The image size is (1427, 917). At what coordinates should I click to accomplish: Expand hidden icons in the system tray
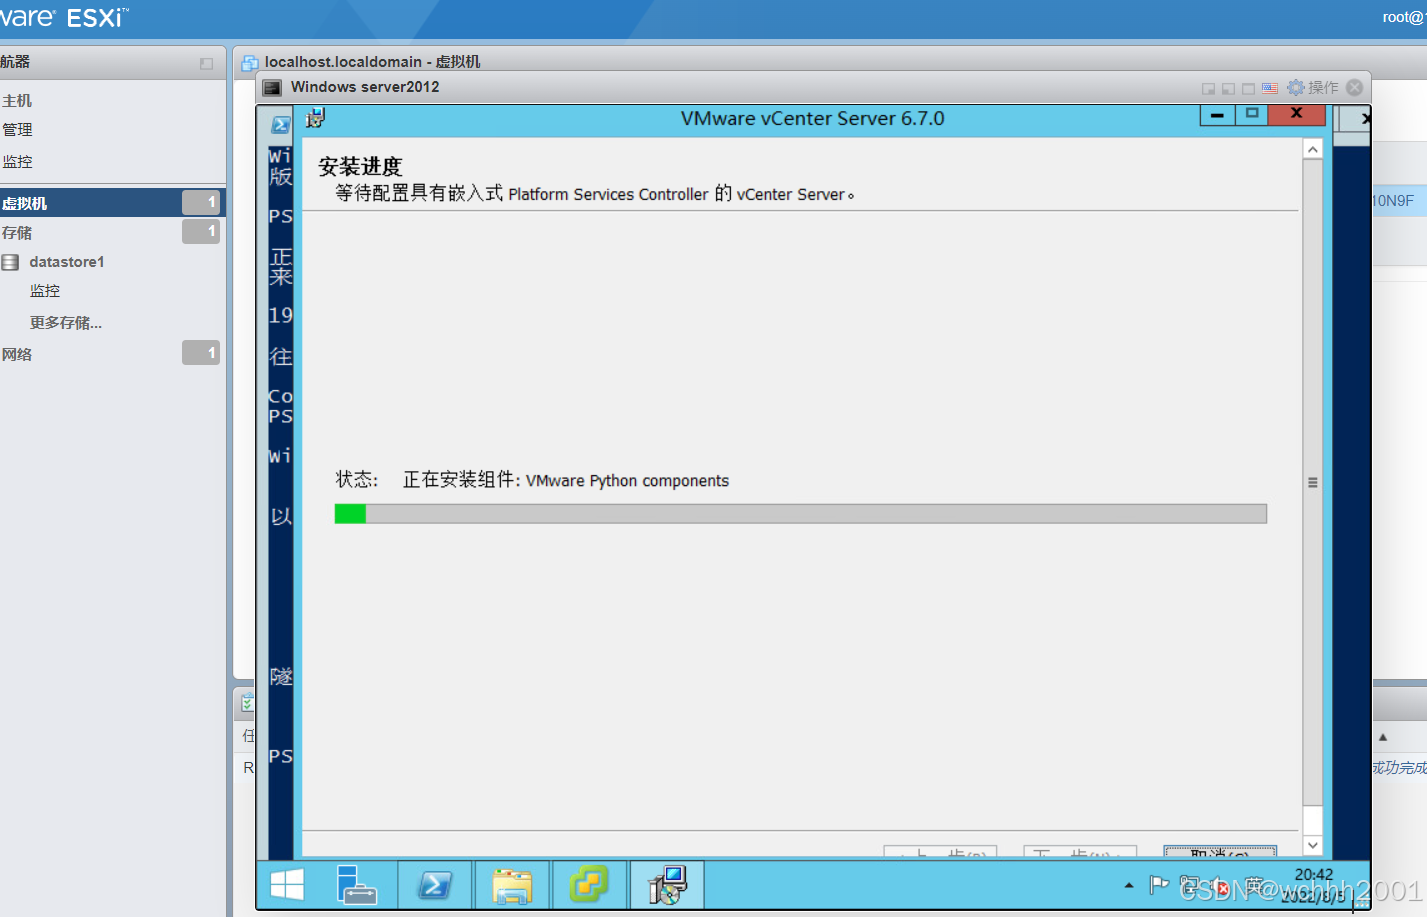(x=1128, y=884)
